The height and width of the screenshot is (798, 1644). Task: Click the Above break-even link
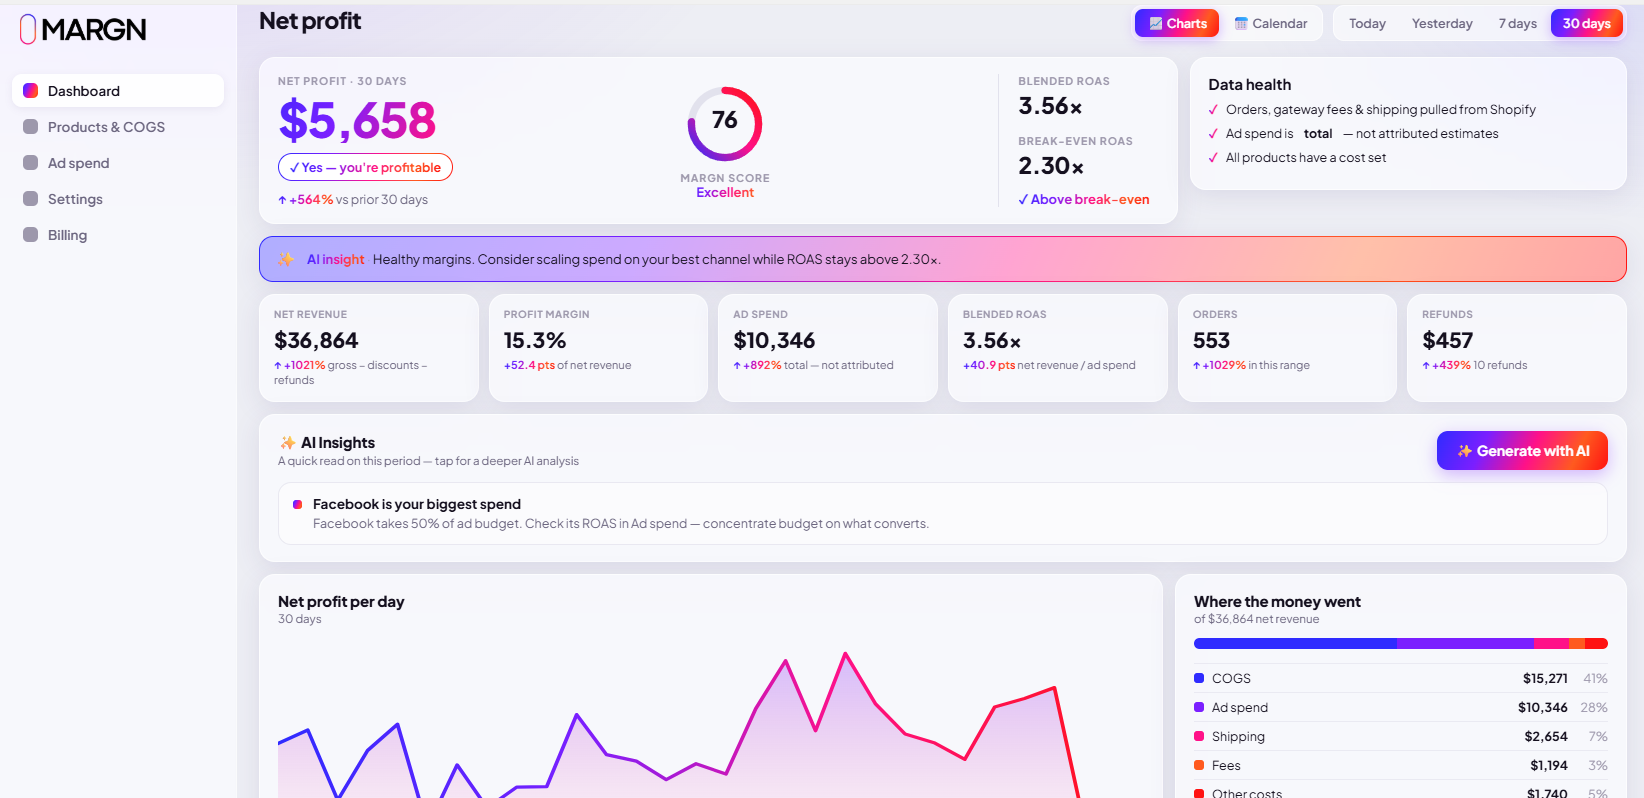coord(1084,200)
